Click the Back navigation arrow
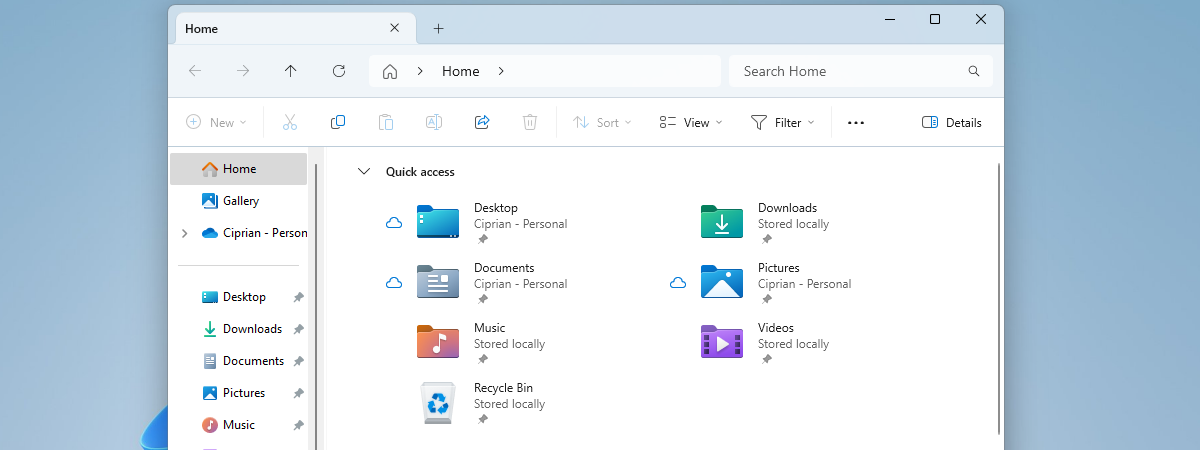This screenshot has height=450, width=1200. (x=195, y=71)
